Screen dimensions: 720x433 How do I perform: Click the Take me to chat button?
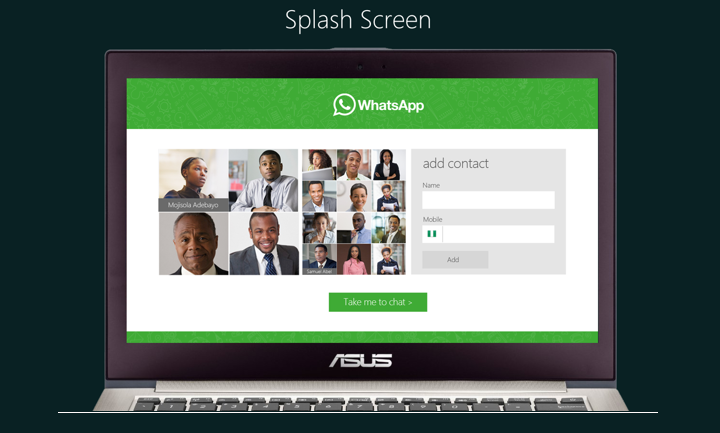[378, 302]
